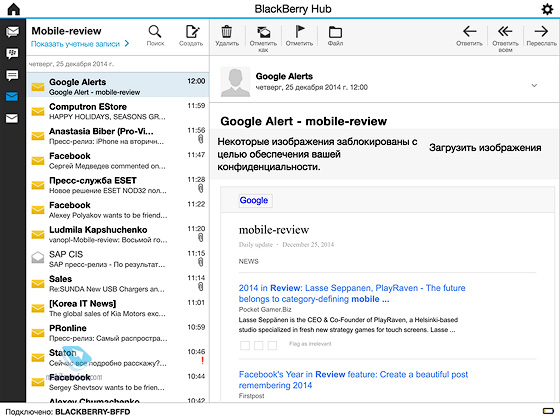
Task: Mark message as read/unread (Отметить как)
Action: pos(263,39)
